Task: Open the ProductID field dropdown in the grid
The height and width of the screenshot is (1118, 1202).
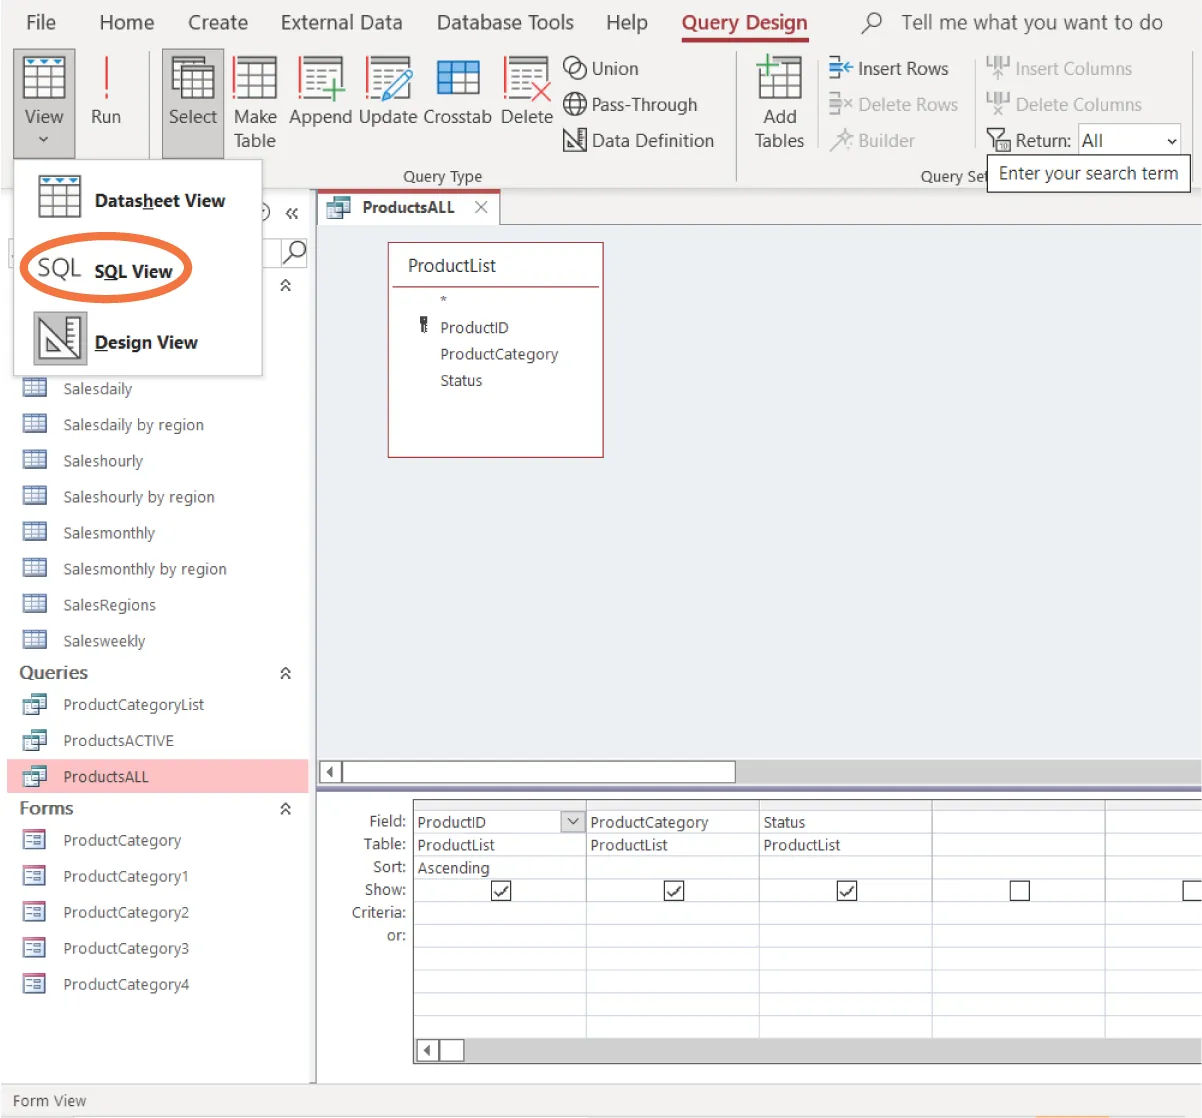Action: click(572, 820)
